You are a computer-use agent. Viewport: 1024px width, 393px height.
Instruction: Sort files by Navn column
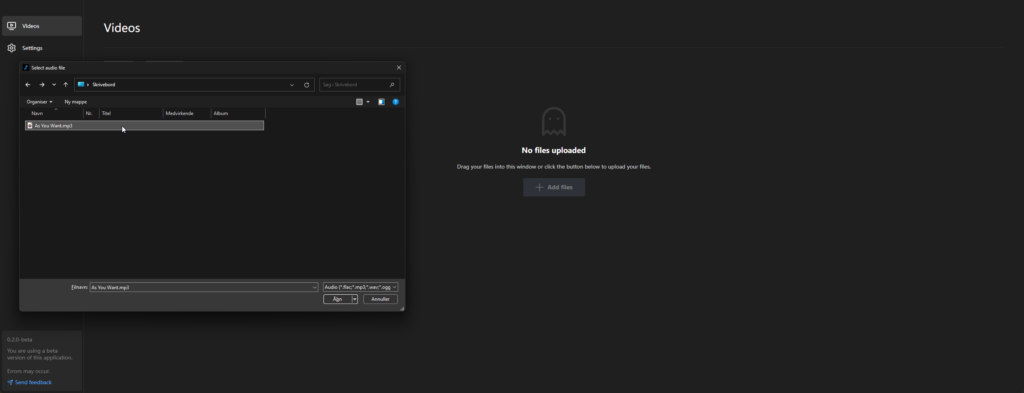click(x=55, y=114)
